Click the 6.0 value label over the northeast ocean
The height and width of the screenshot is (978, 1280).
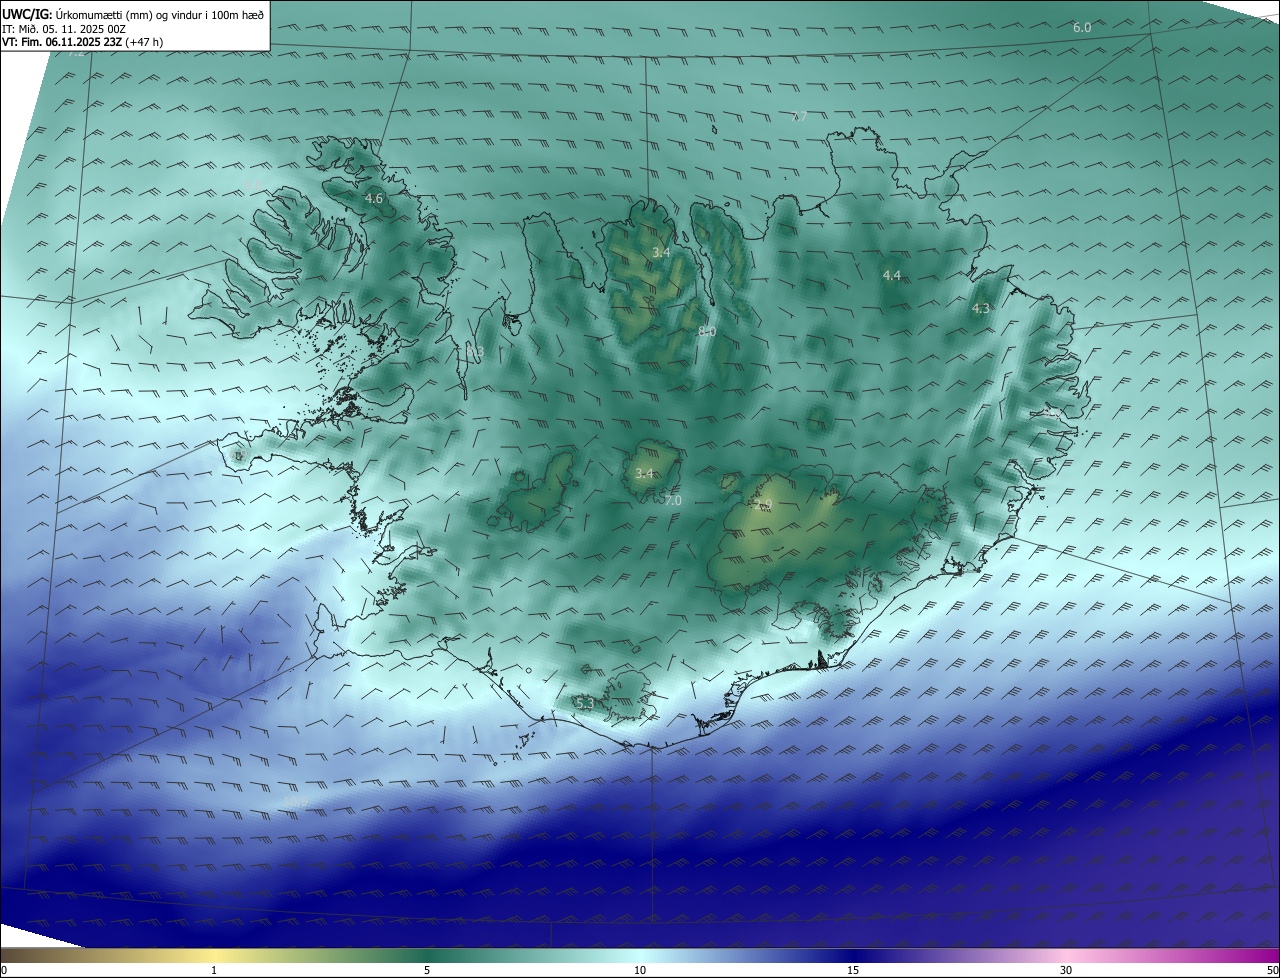point(1082,27)
